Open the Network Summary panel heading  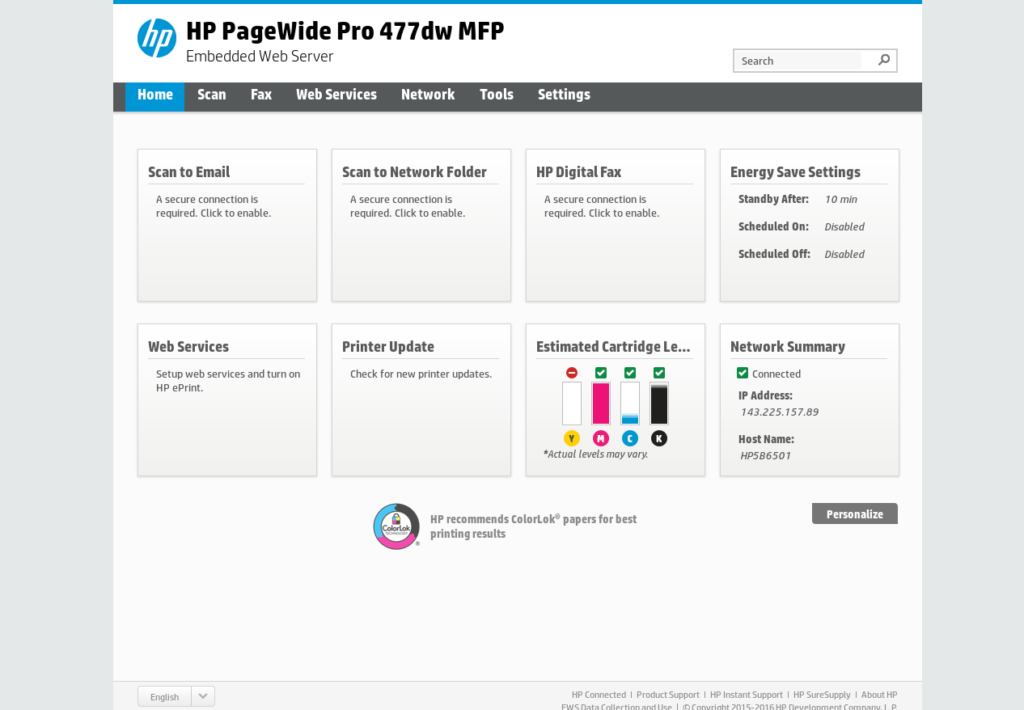[x=788, y=347]
